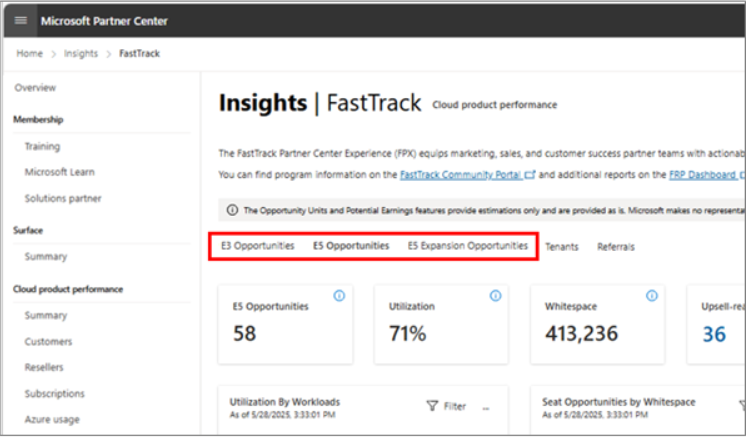Click info icon on Whitespace card
This screenshot has height=437, width=747.
coord(652,296)
